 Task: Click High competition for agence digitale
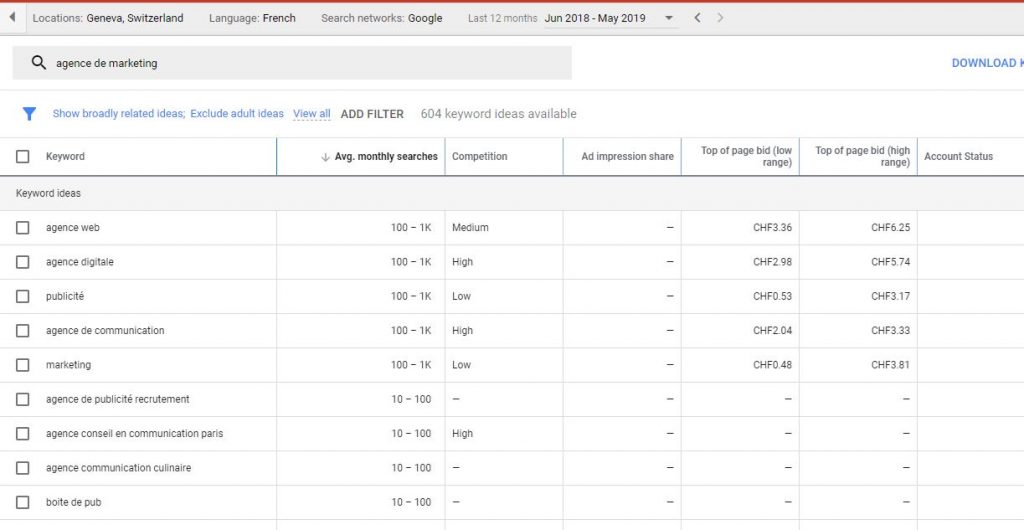point(462,262)
